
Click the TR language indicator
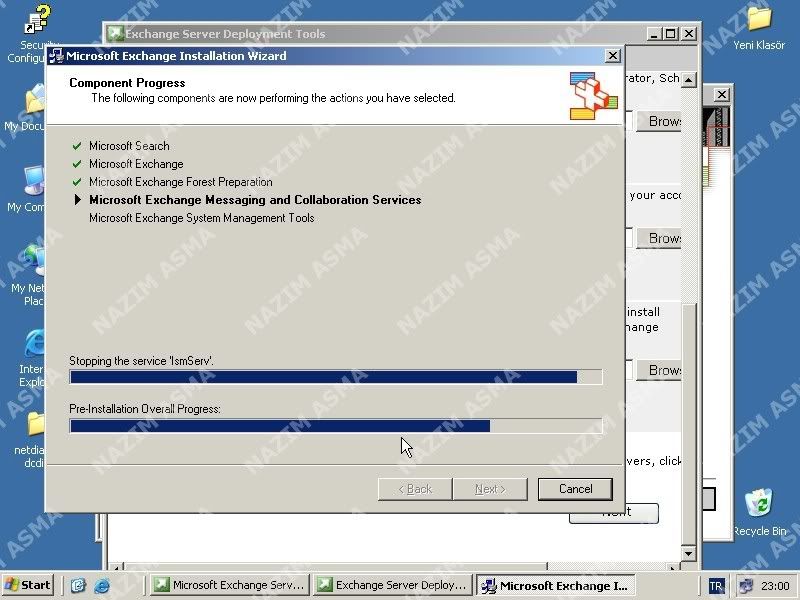pos(716,586)
